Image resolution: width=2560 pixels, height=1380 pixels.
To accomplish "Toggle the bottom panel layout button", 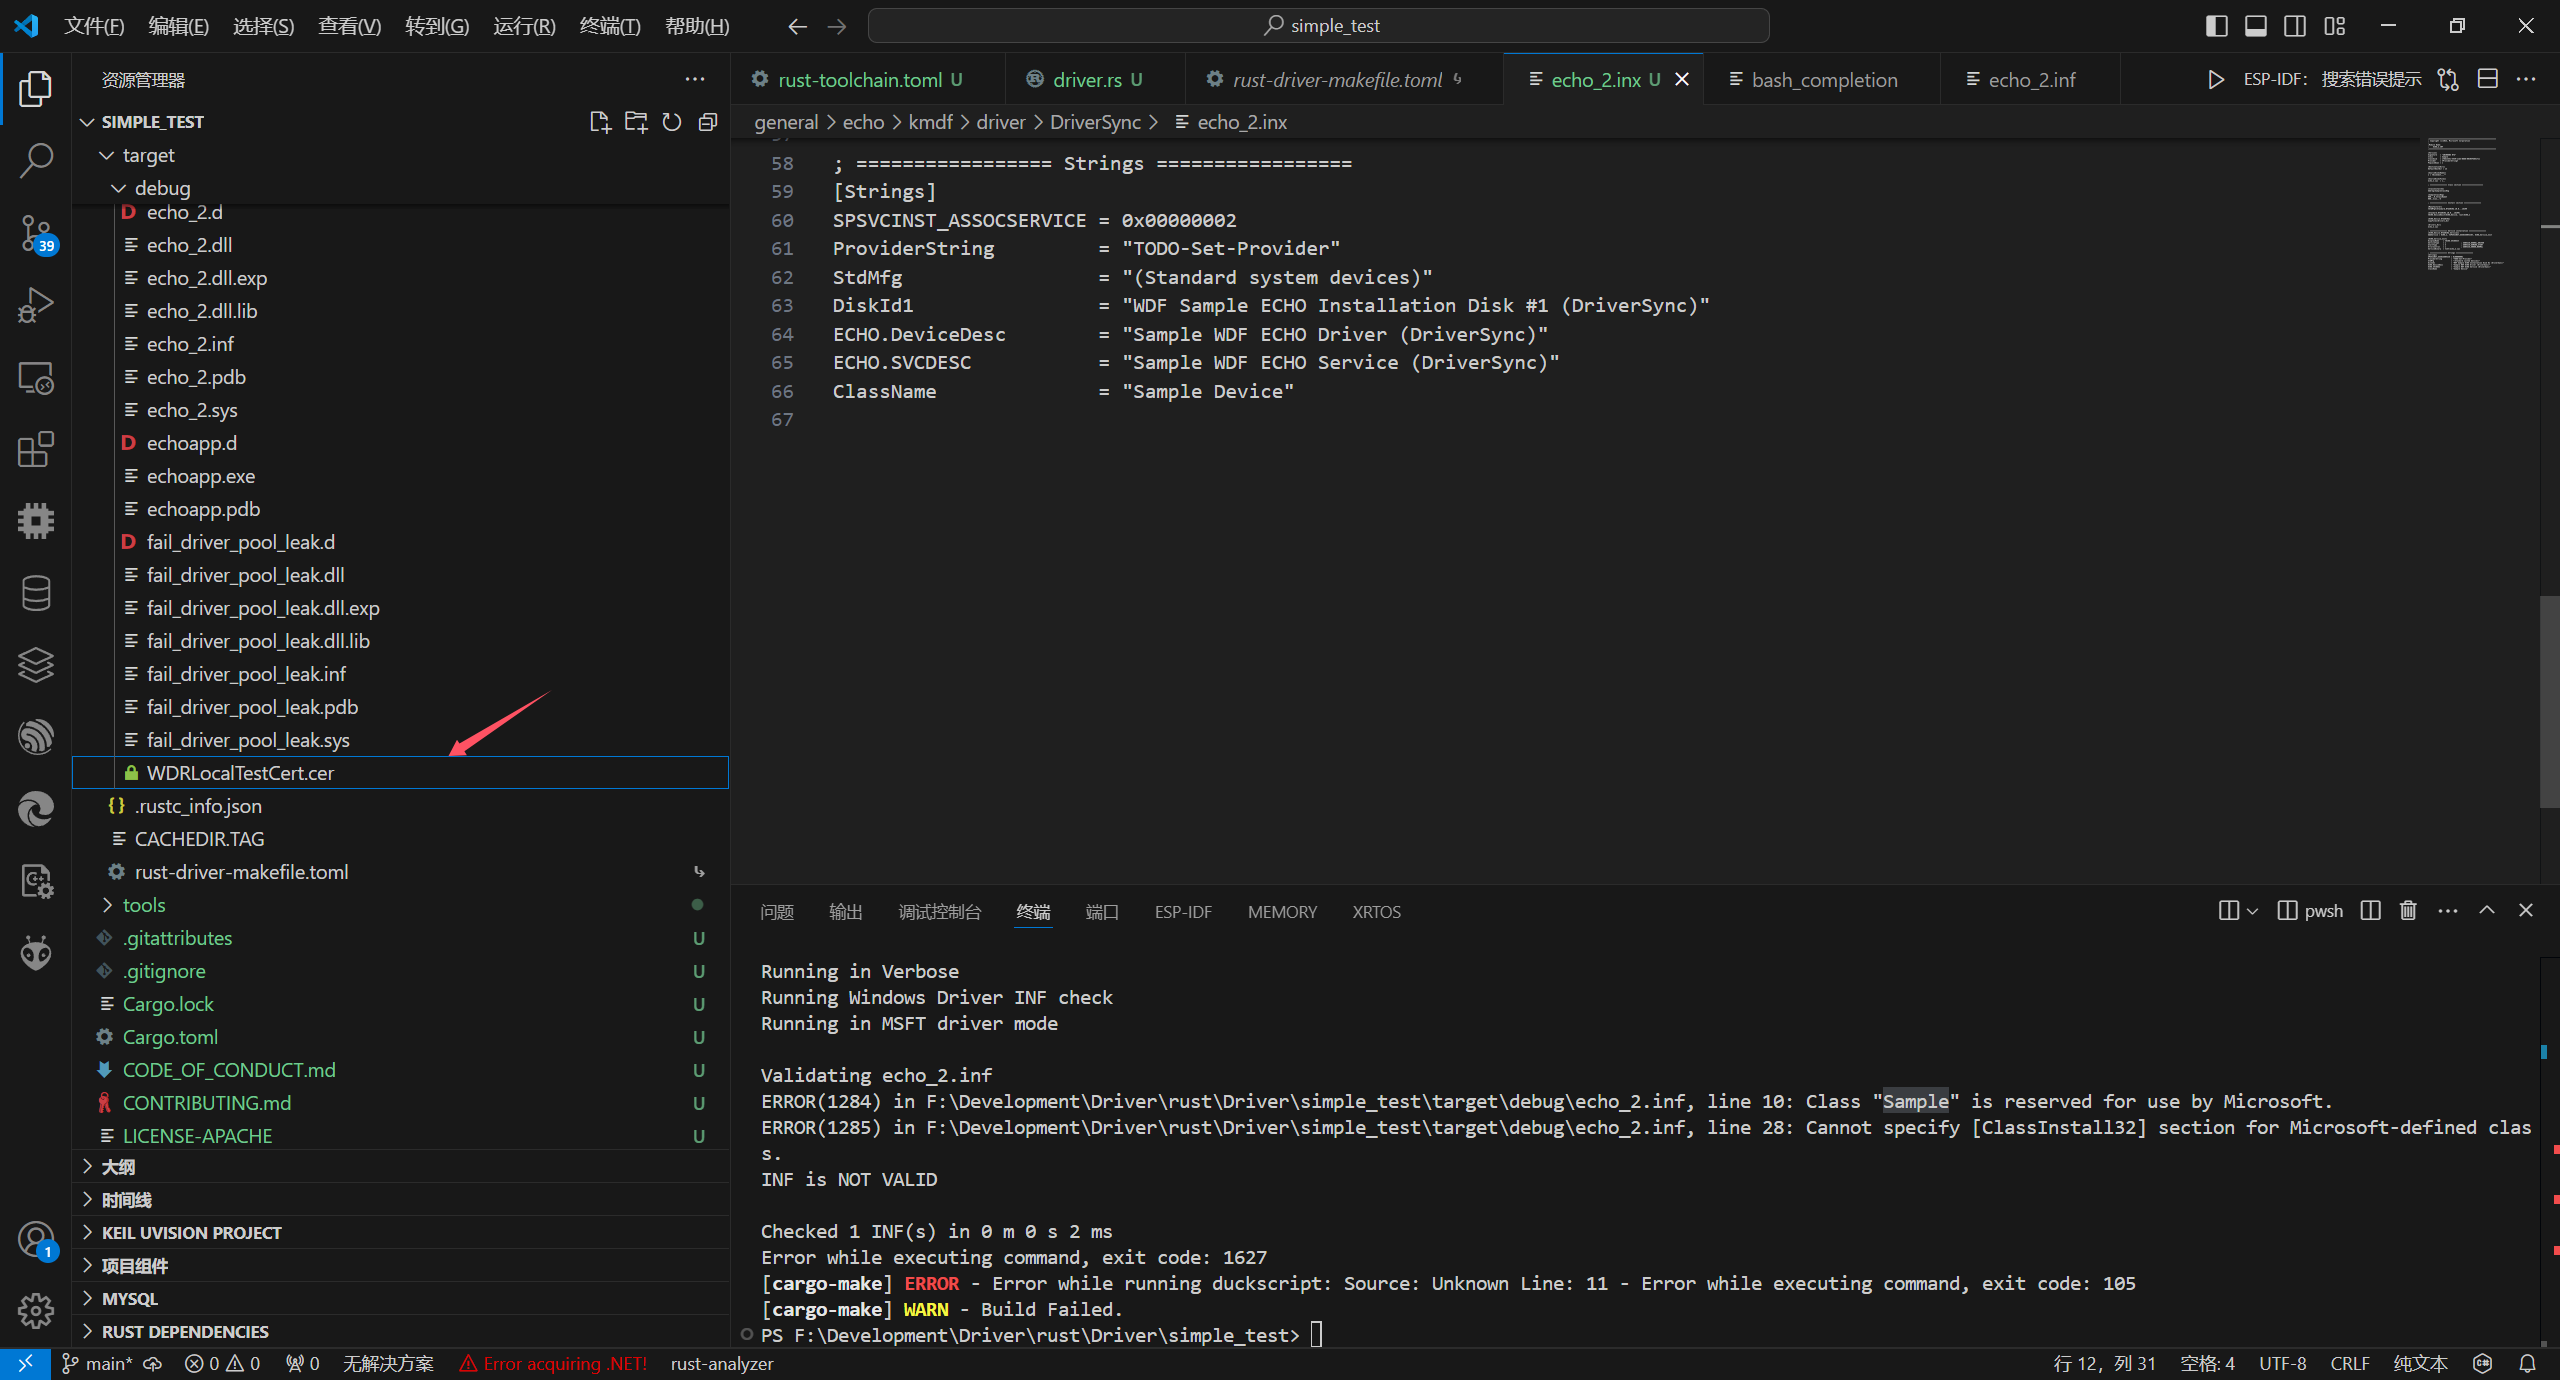I will click(x=2256, y=26).
